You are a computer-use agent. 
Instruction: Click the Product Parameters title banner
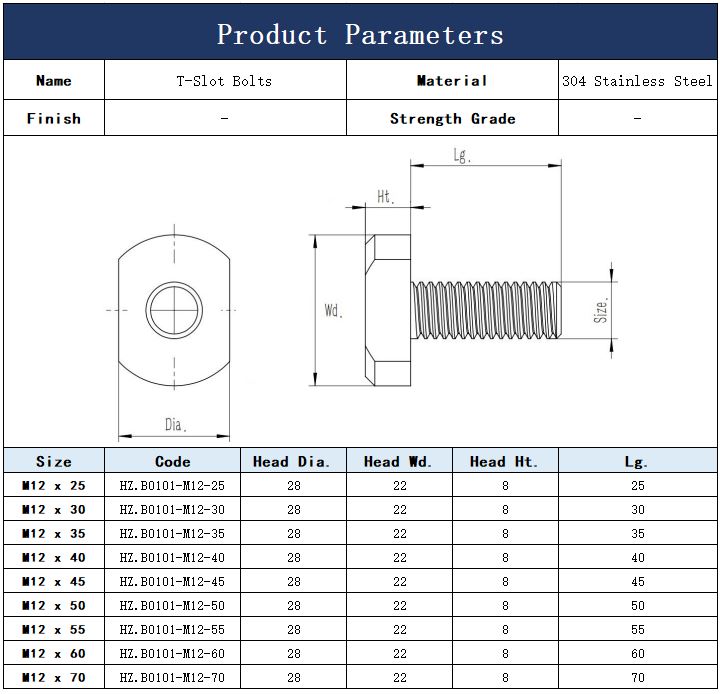pos(360,34)
